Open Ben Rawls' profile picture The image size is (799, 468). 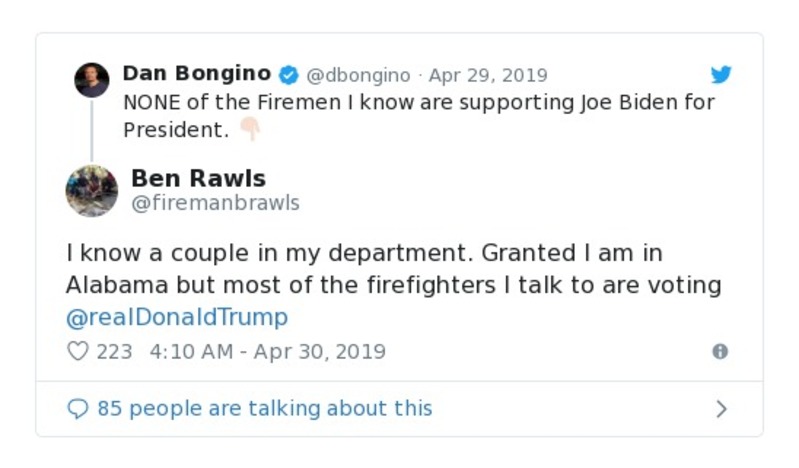pyautogui.click(x=92, y=191)
